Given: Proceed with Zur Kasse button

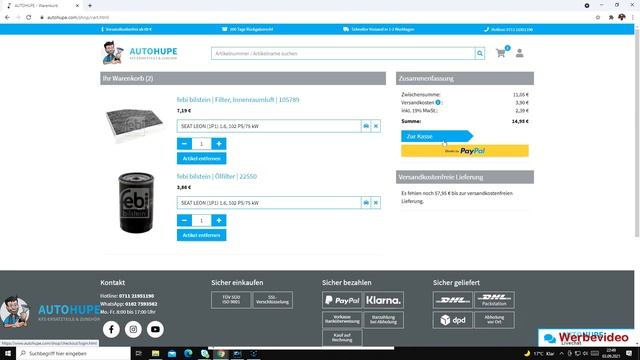Looking at the screenshot, I should pyautogui.click(x=436, y=136).
